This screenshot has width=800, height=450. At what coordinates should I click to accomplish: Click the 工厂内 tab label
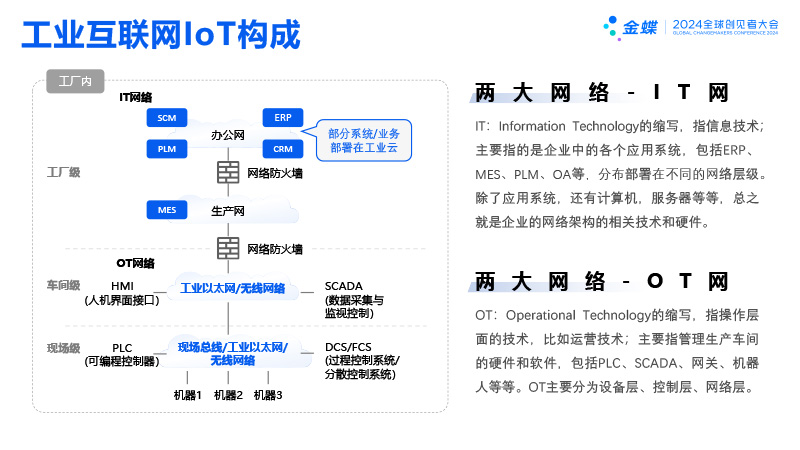tap(76, 82)
